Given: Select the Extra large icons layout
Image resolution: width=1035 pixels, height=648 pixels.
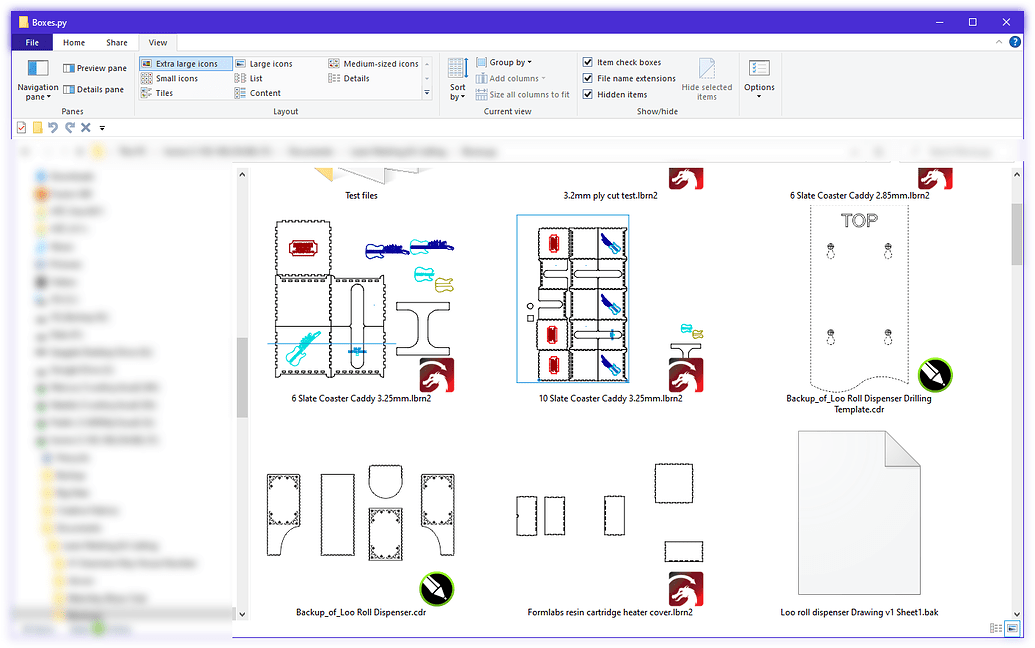Looking at the screenshot, I should pos(186,62).
